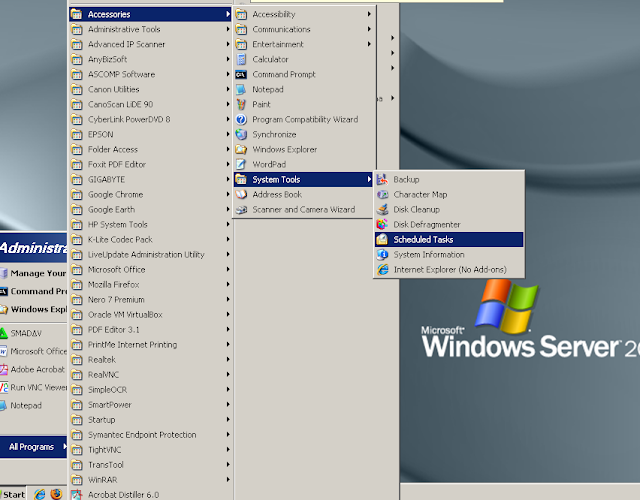
Task: Click the Command Prompt icon in Accessories
Action: tap(241, 74)
